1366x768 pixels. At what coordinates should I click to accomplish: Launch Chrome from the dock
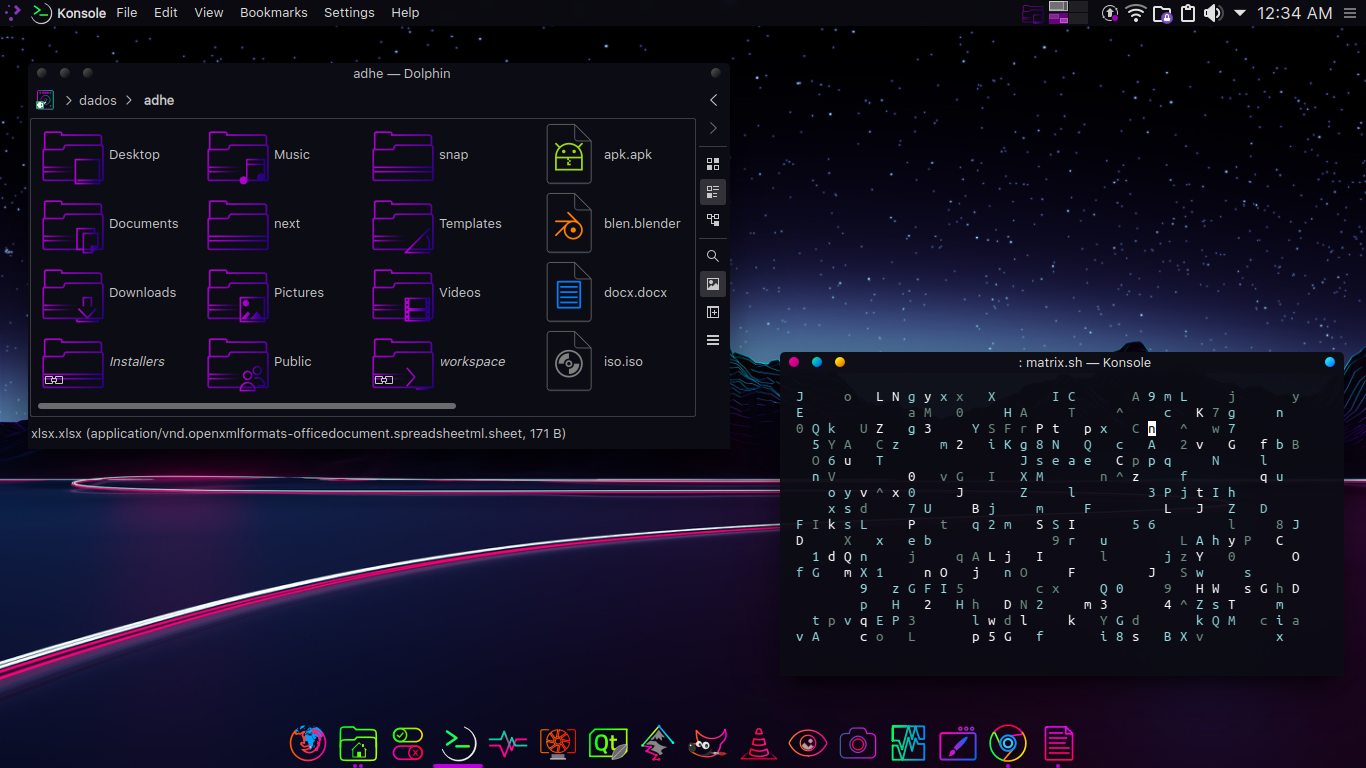point(1008,743)
